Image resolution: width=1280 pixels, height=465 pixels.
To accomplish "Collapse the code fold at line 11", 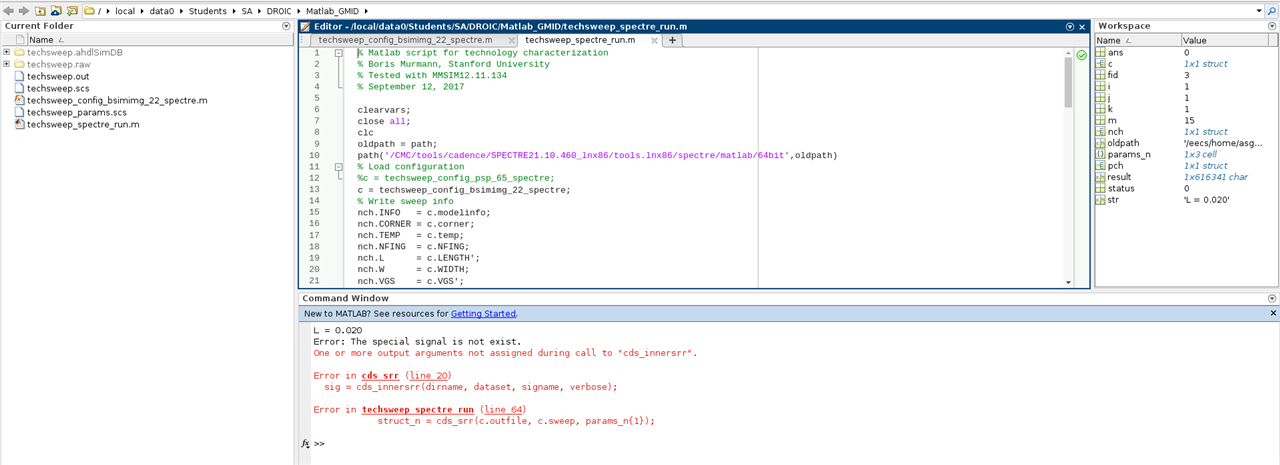I will pos(339,167).
